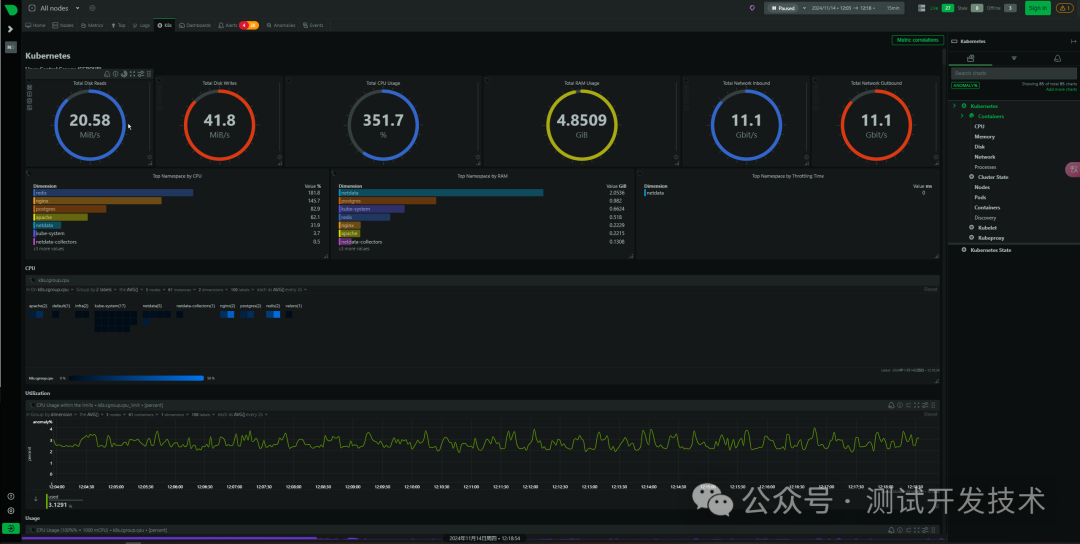Click the green sign-in icon at sidebar bottom
The height and width of the screenshot is (544, 1080).
(x=10, y=528)
